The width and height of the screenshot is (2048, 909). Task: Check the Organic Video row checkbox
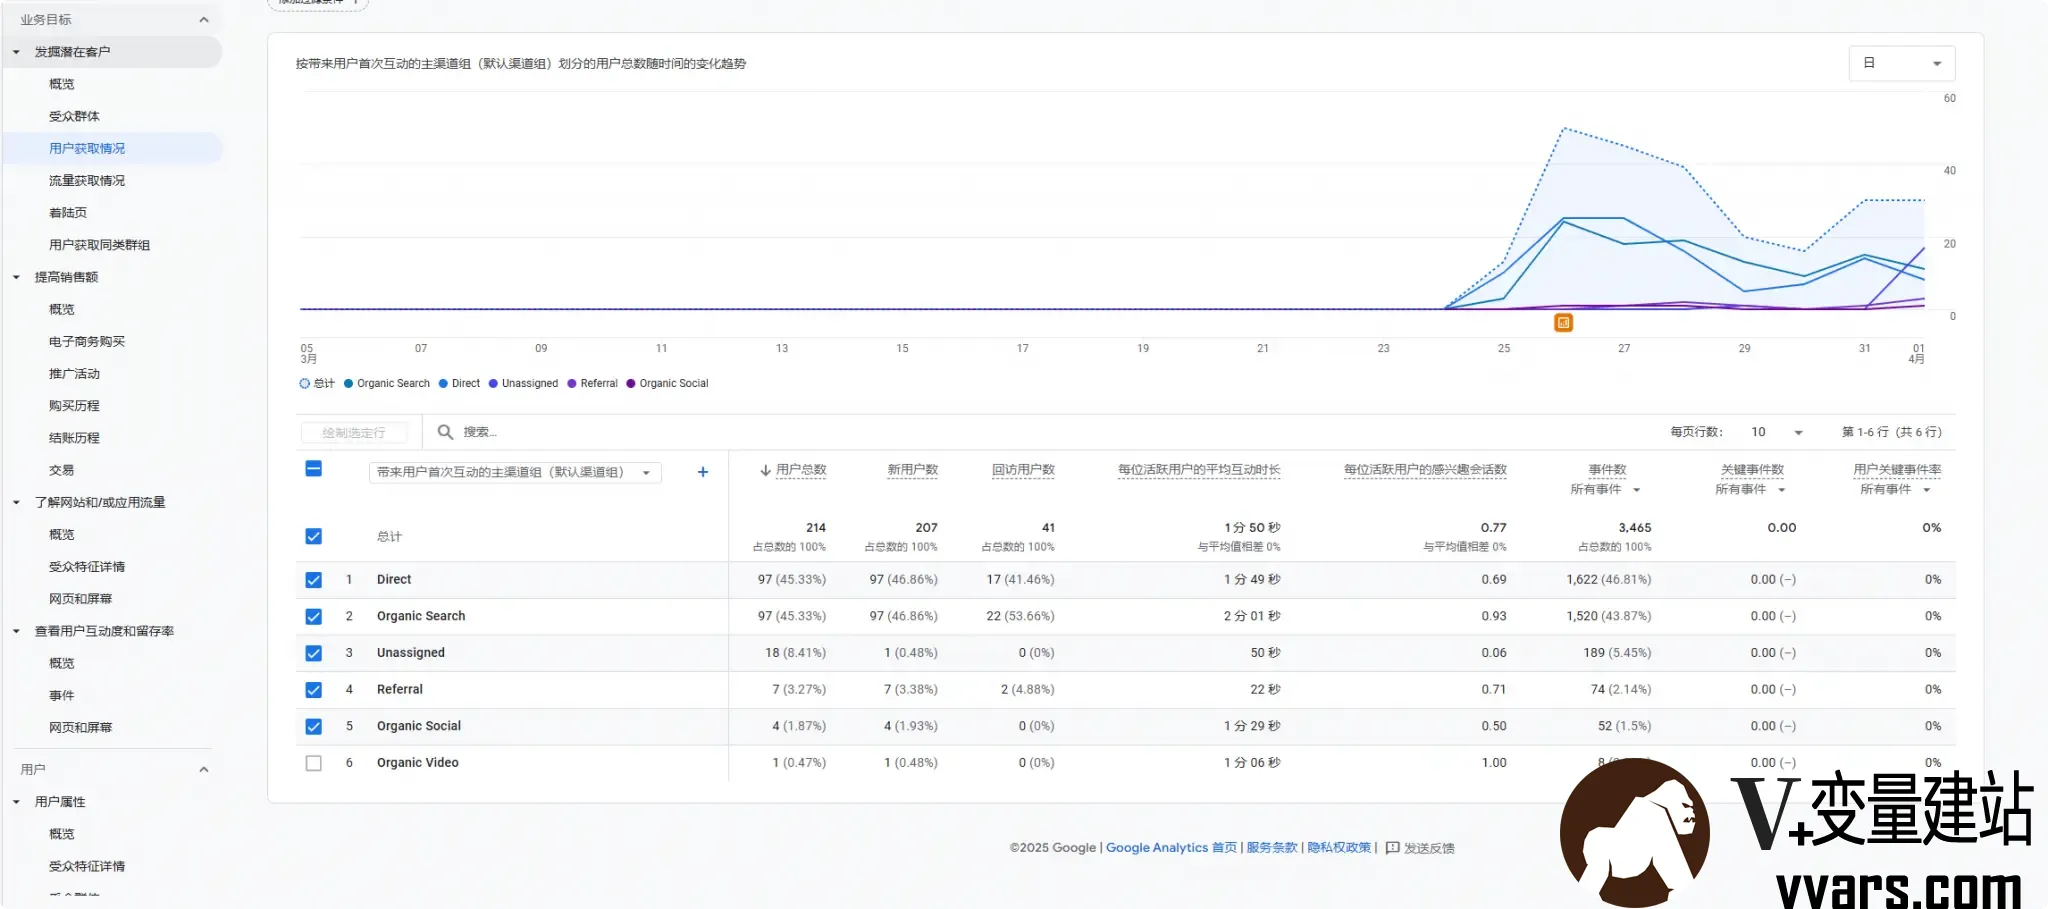coord(313,763)
